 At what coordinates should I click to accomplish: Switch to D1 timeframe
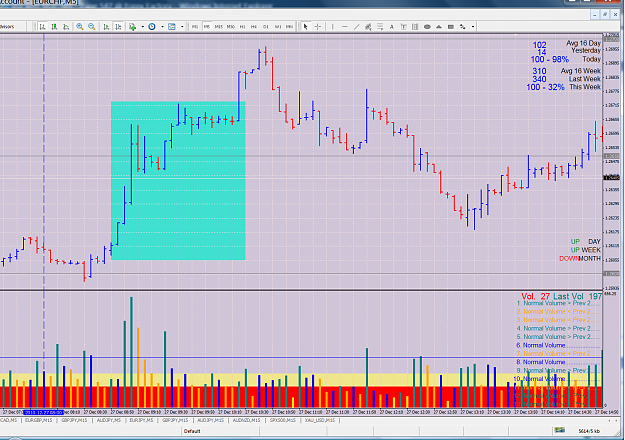(266, 27)
